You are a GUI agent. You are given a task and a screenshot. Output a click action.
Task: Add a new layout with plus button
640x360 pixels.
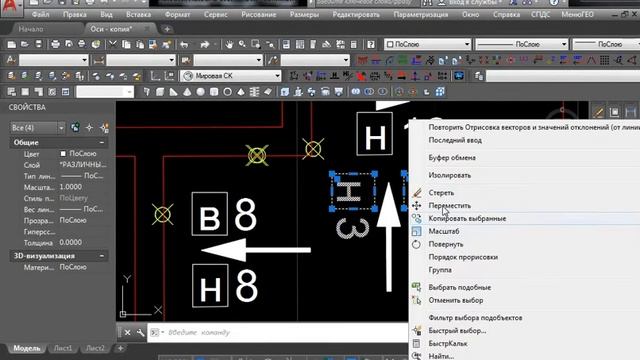(120, 349)
